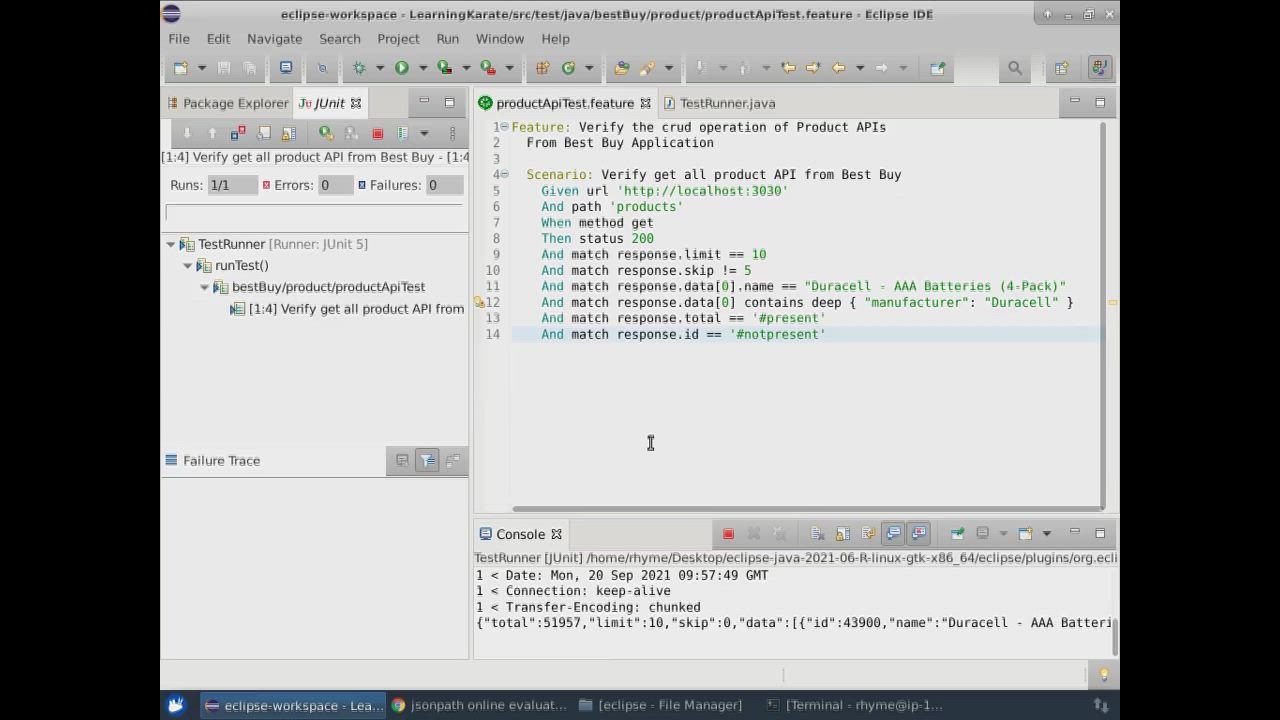Switch to the Terminal window in taskbar

tap(855, 705)
